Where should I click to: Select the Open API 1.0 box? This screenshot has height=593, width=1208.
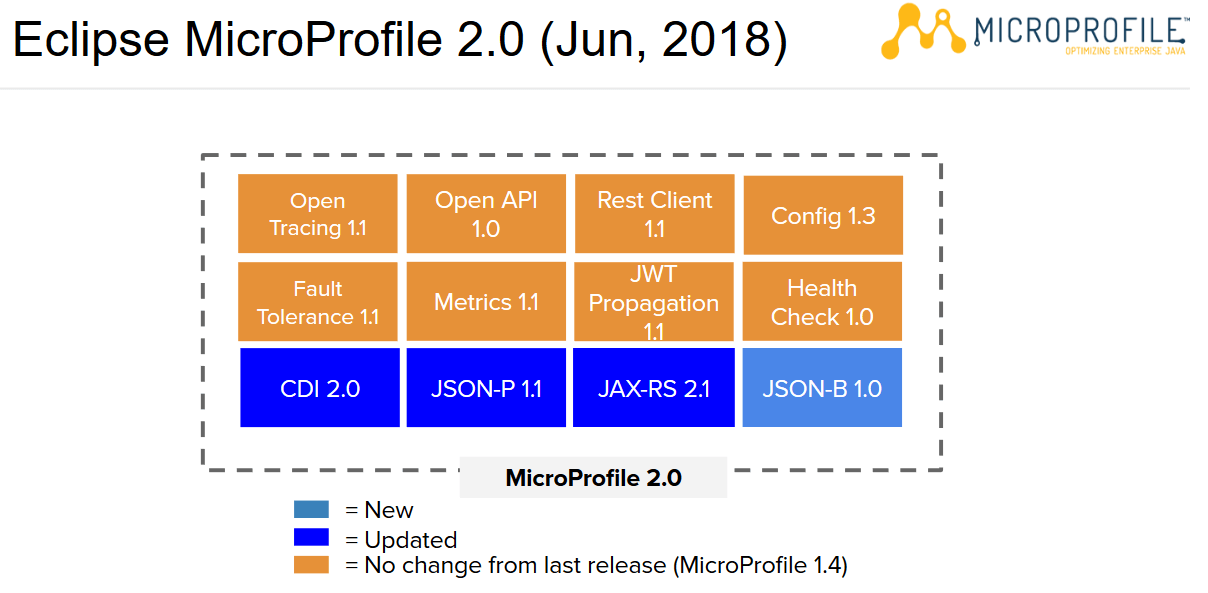[486, 214]
